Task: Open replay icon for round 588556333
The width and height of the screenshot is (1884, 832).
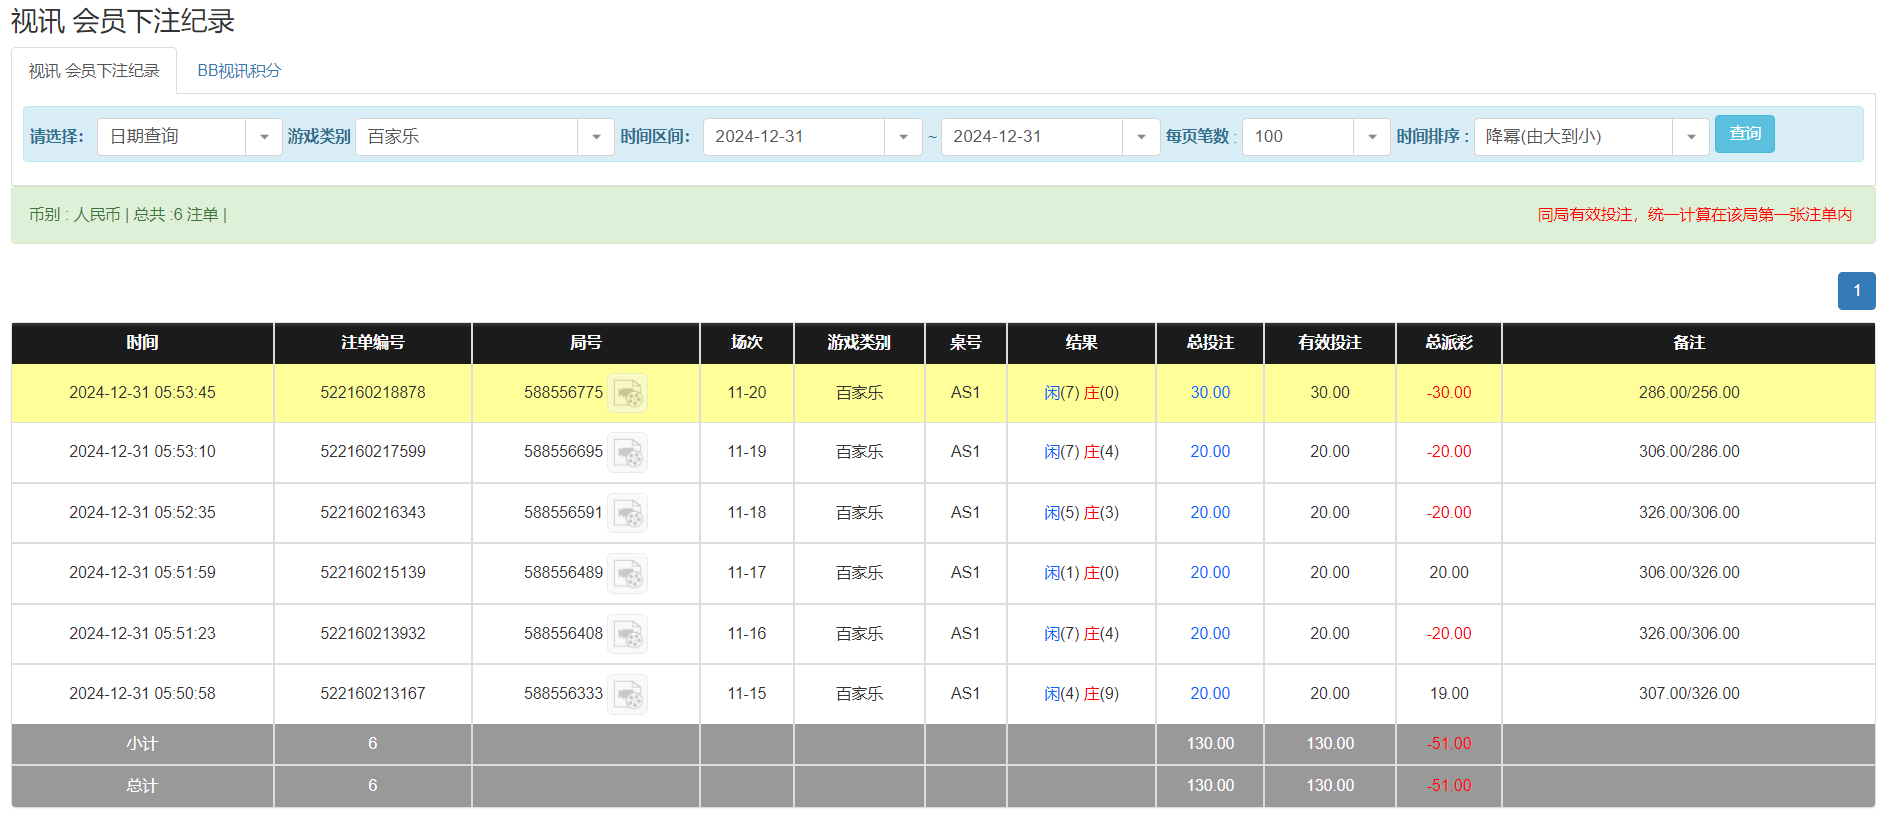Action: pyautogui.click(x=628, y=694)
